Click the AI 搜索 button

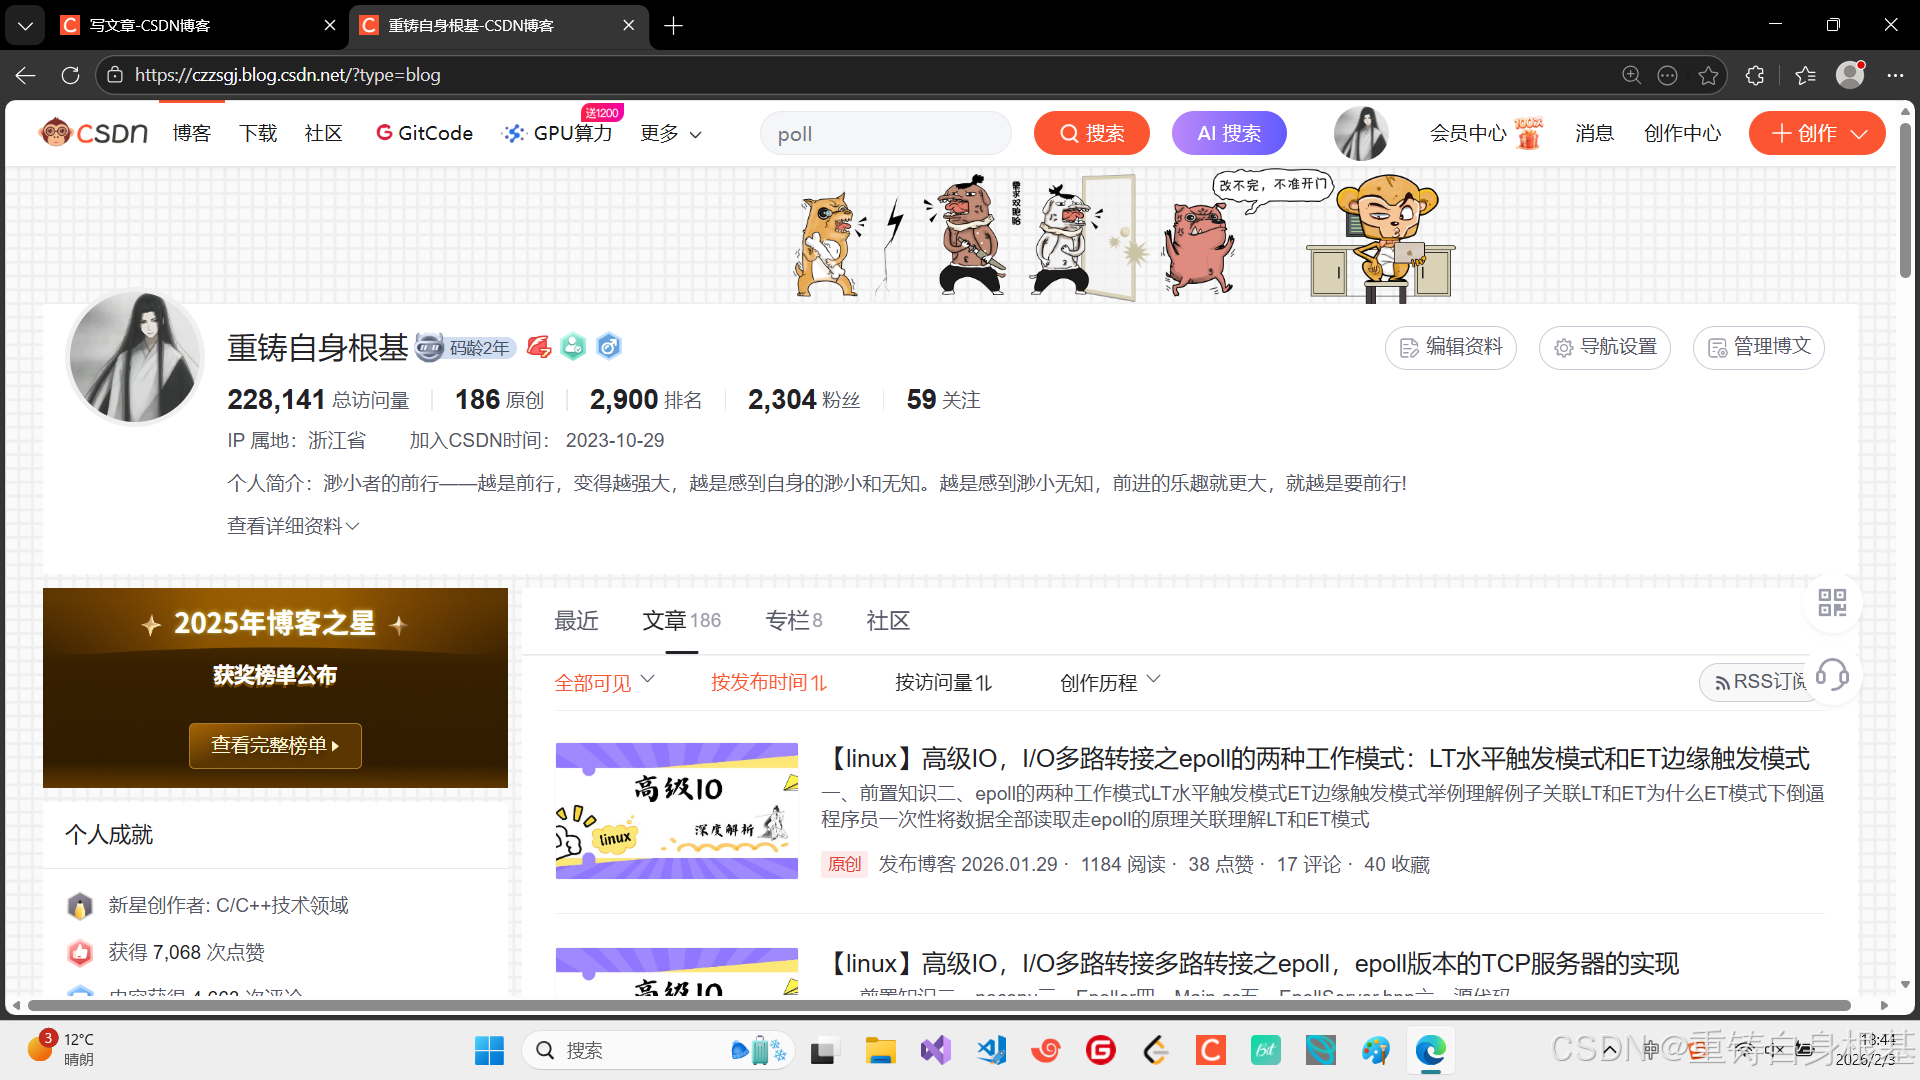pyautogui.click(x=1228, y=133)
